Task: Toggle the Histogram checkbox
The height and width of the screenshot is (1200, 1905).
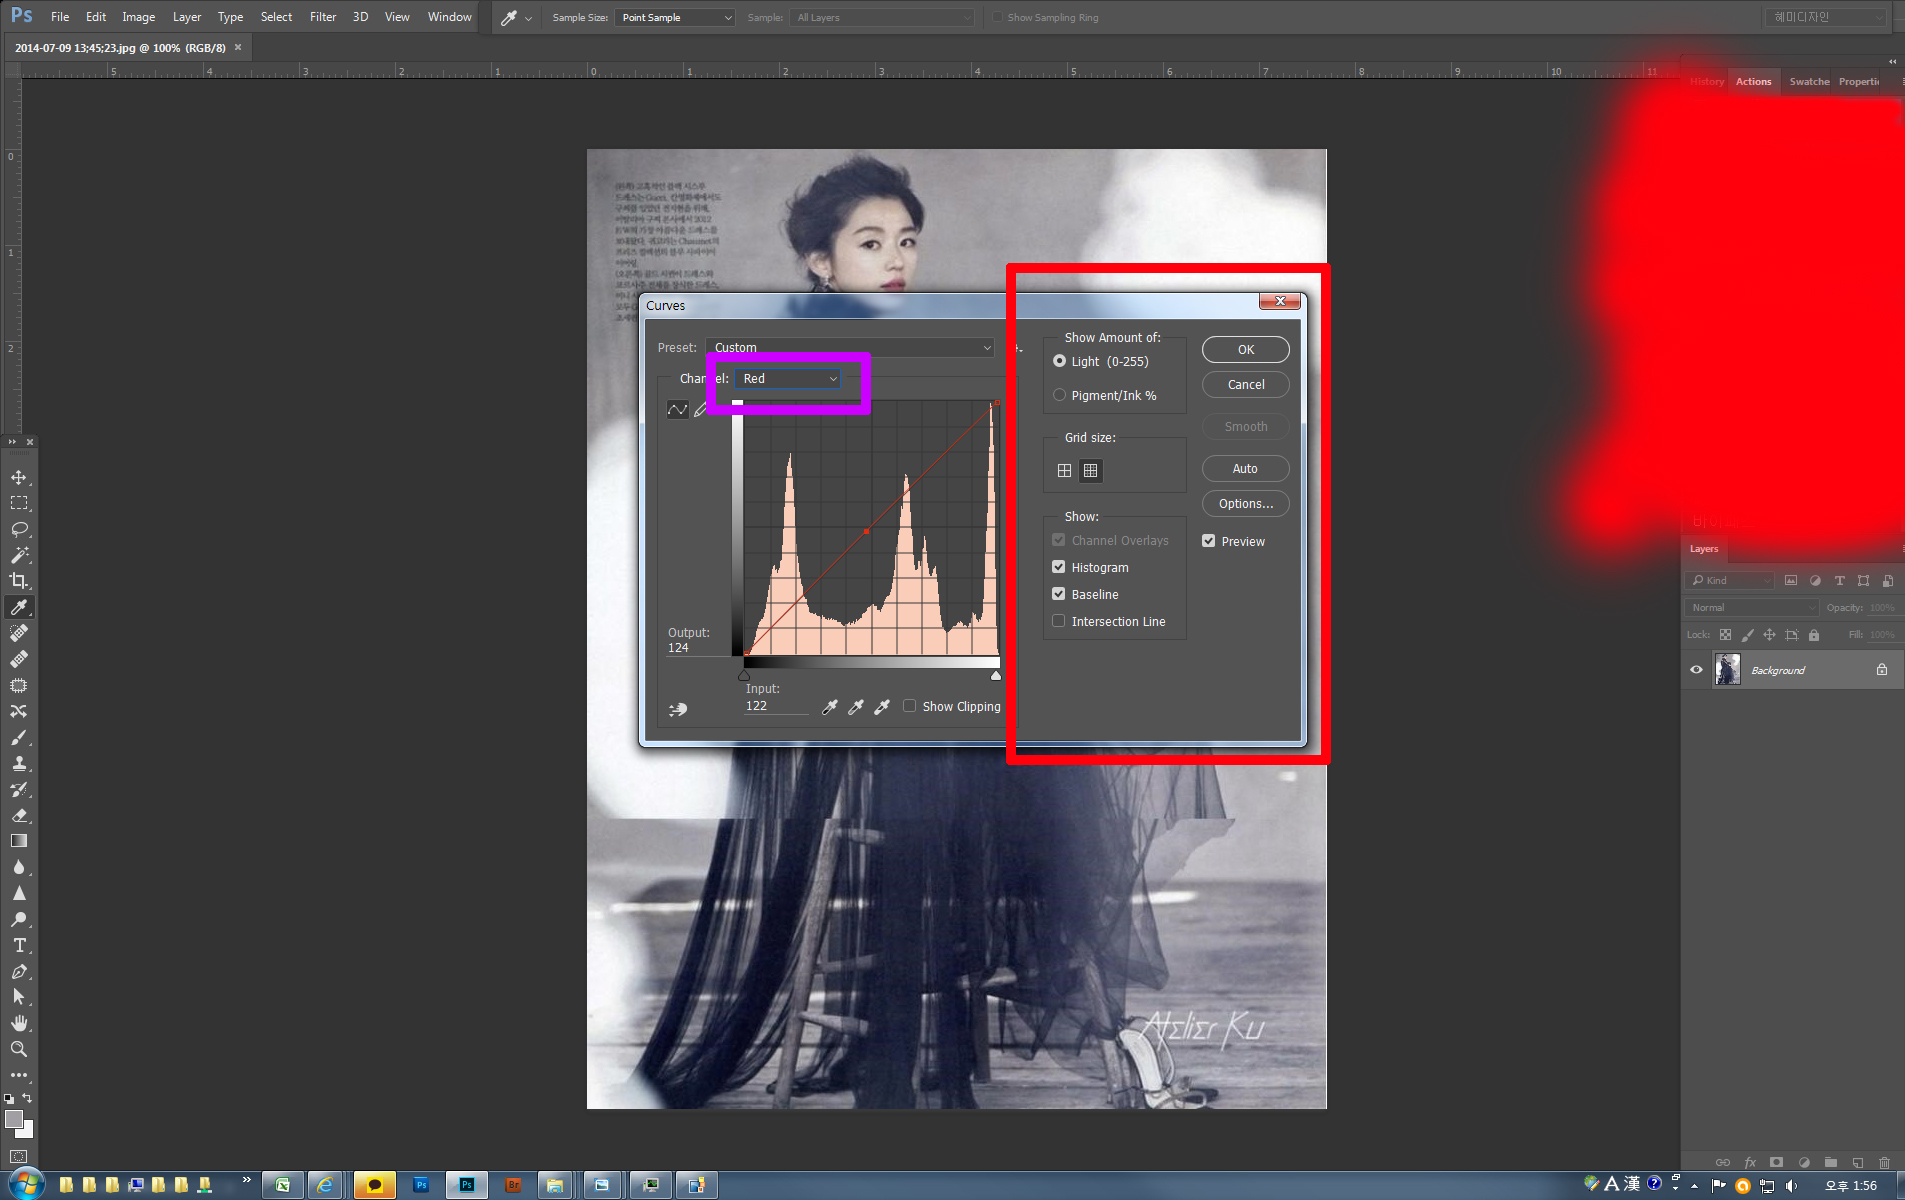Action: pos(1059,567)
